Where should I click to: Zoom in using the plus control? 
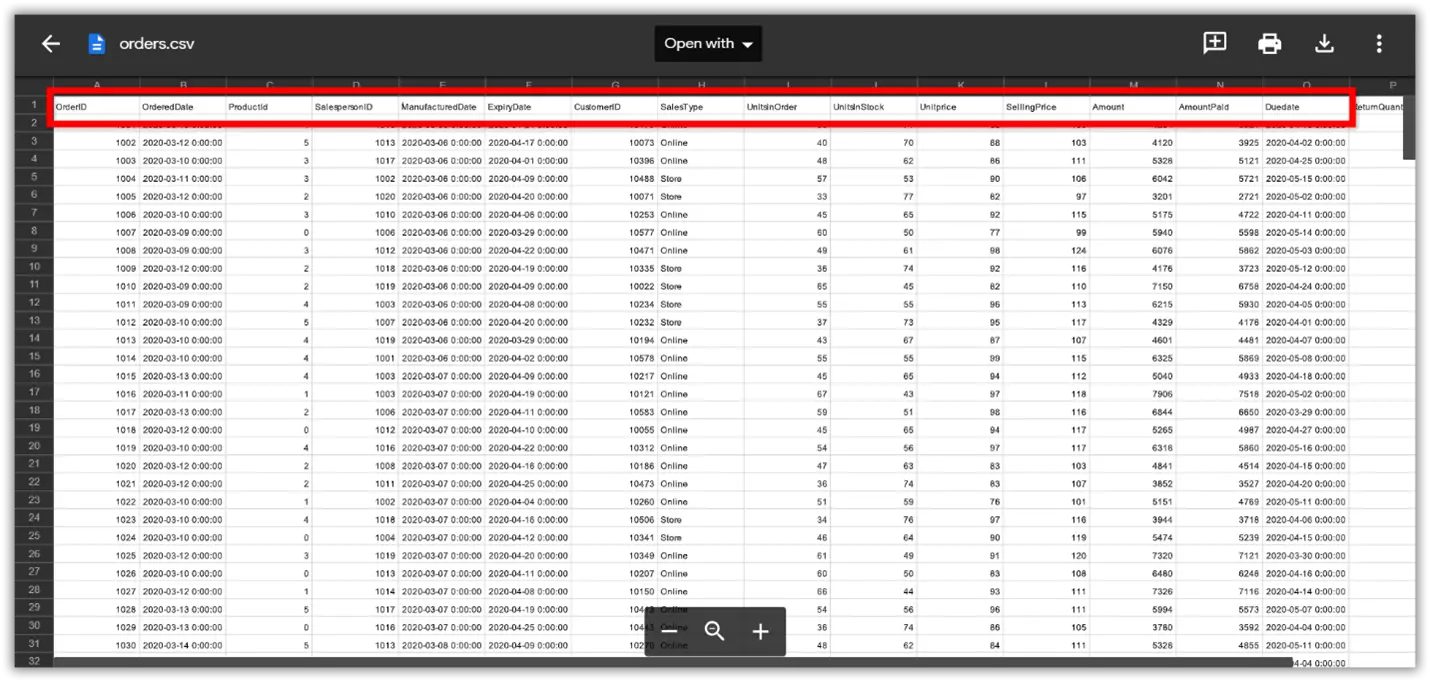[x=760, y=631]
